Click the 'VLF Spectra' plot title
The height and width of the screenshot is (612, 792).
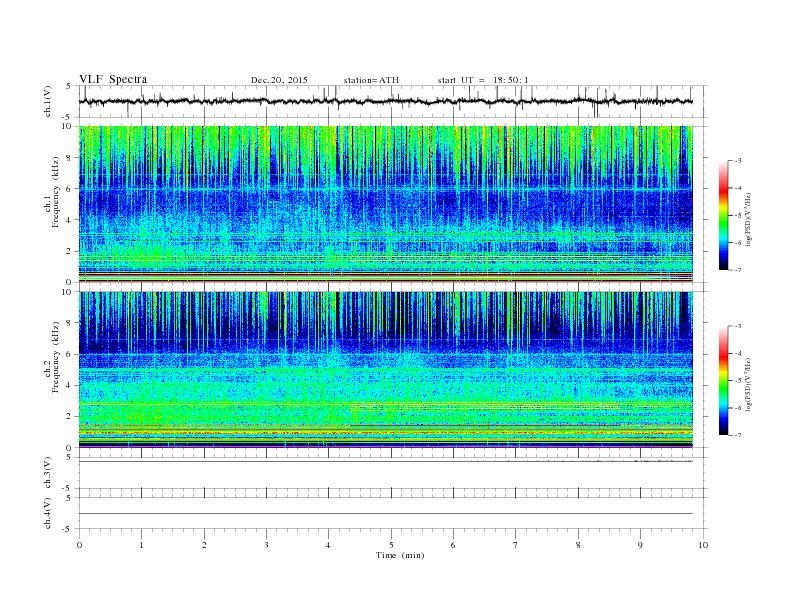click(x=113, y=79)
